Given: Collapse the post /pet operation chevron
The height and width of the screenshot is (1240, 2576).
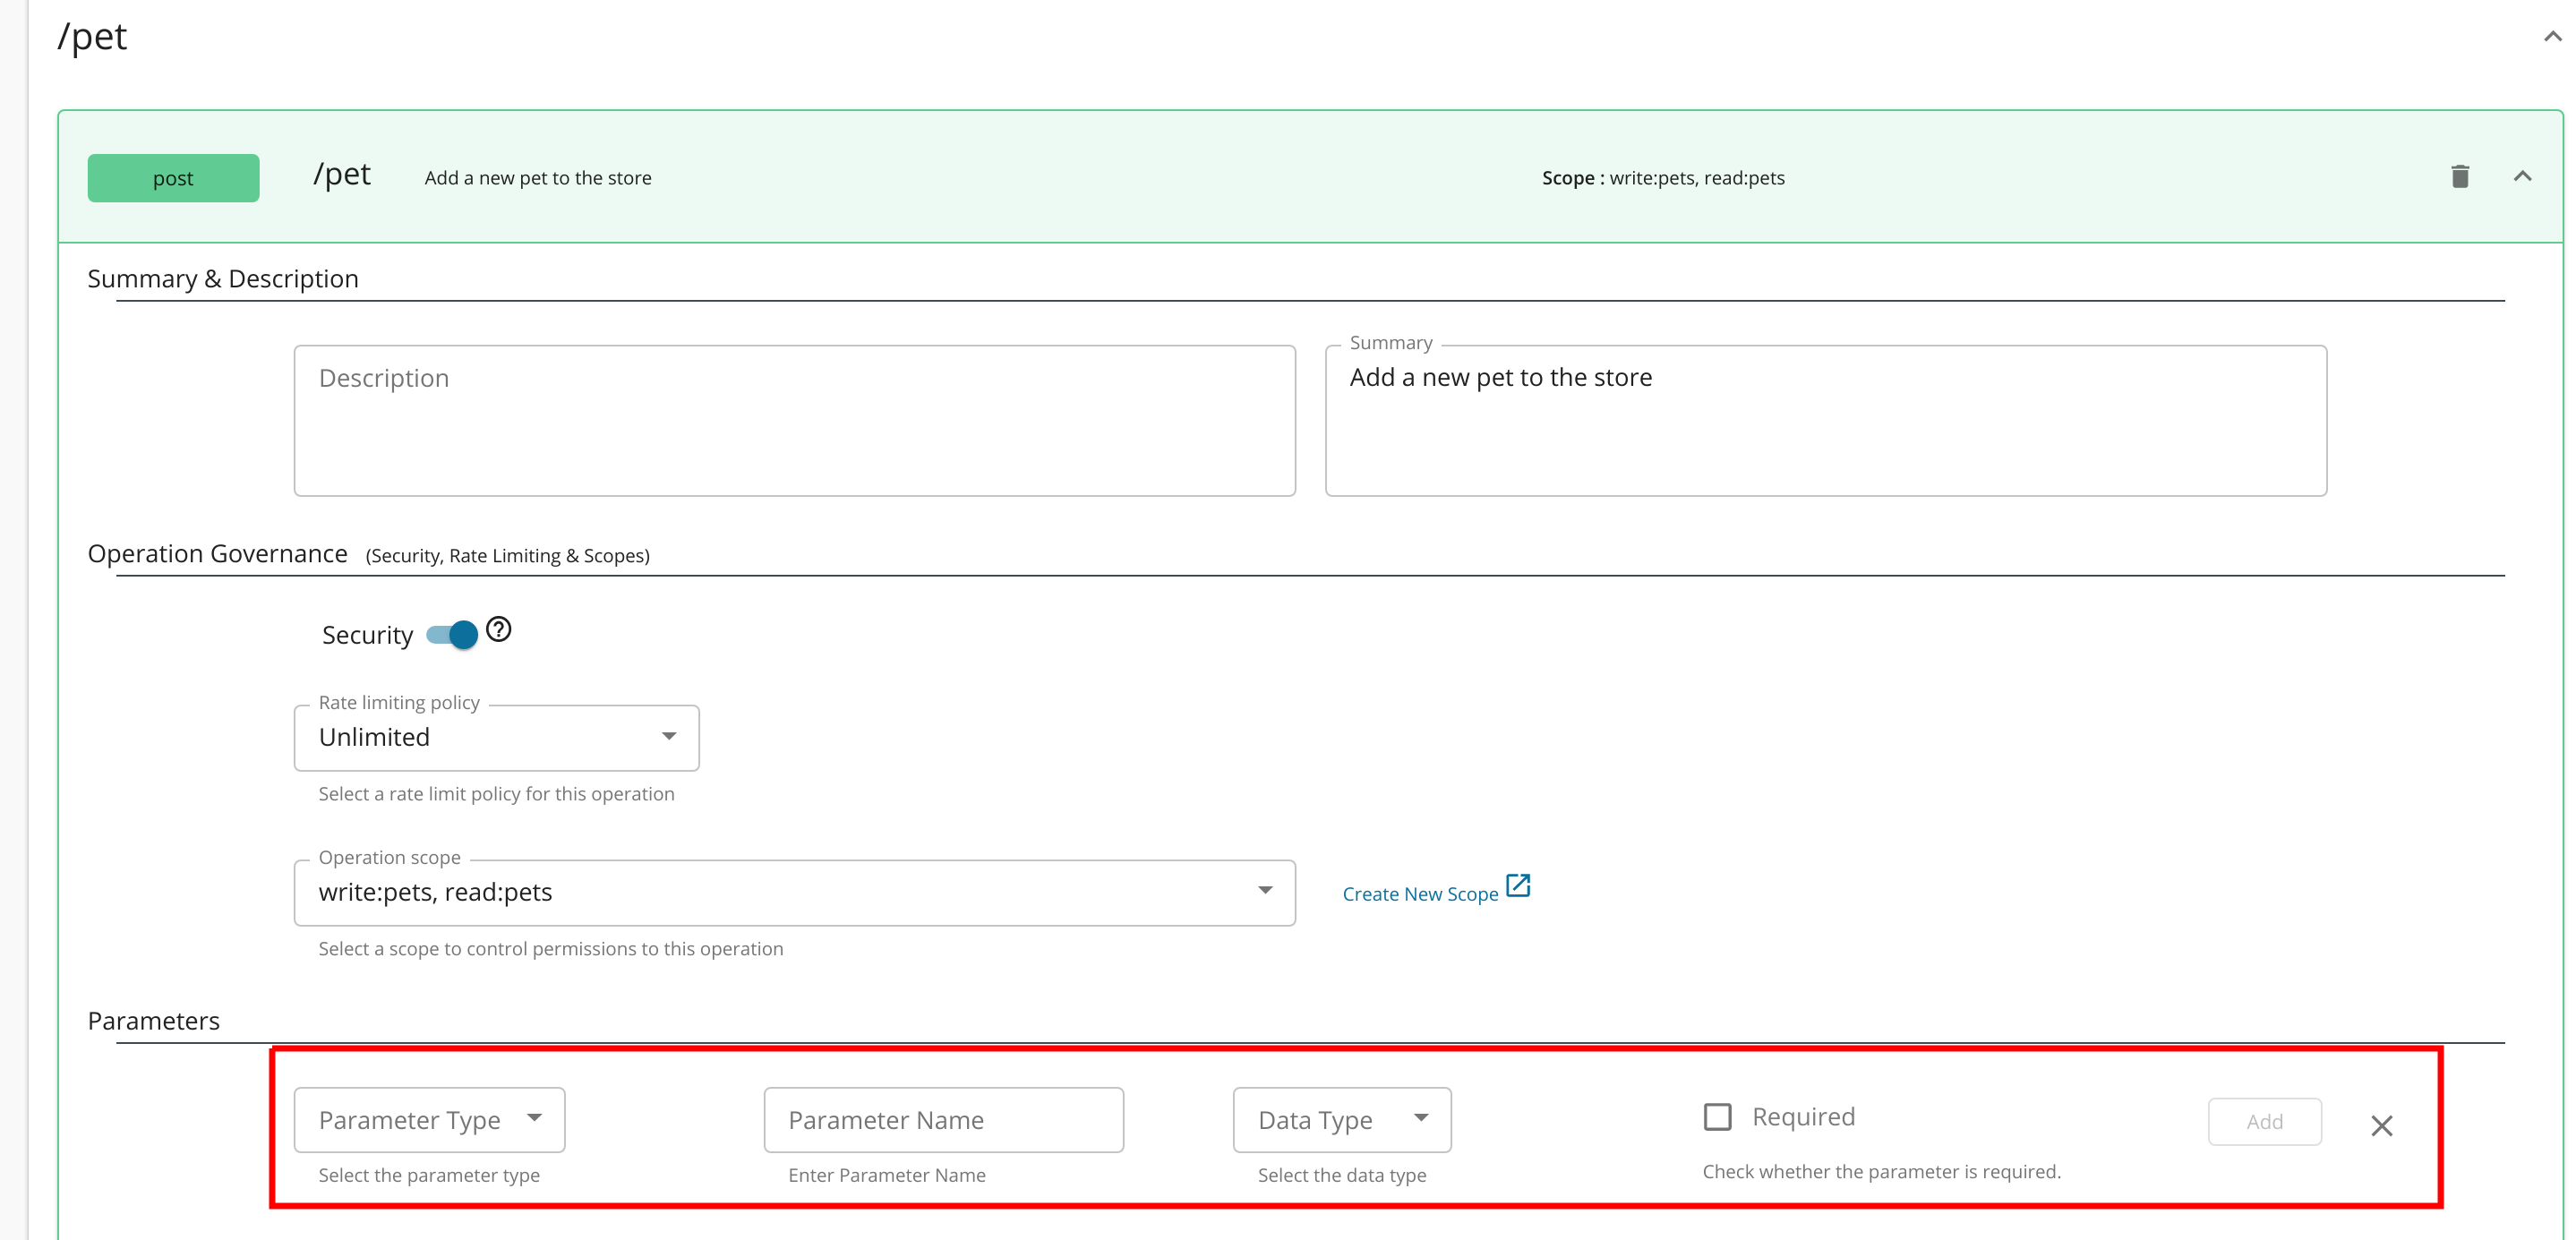Looking at the screenshot, I should (2522, 177).
